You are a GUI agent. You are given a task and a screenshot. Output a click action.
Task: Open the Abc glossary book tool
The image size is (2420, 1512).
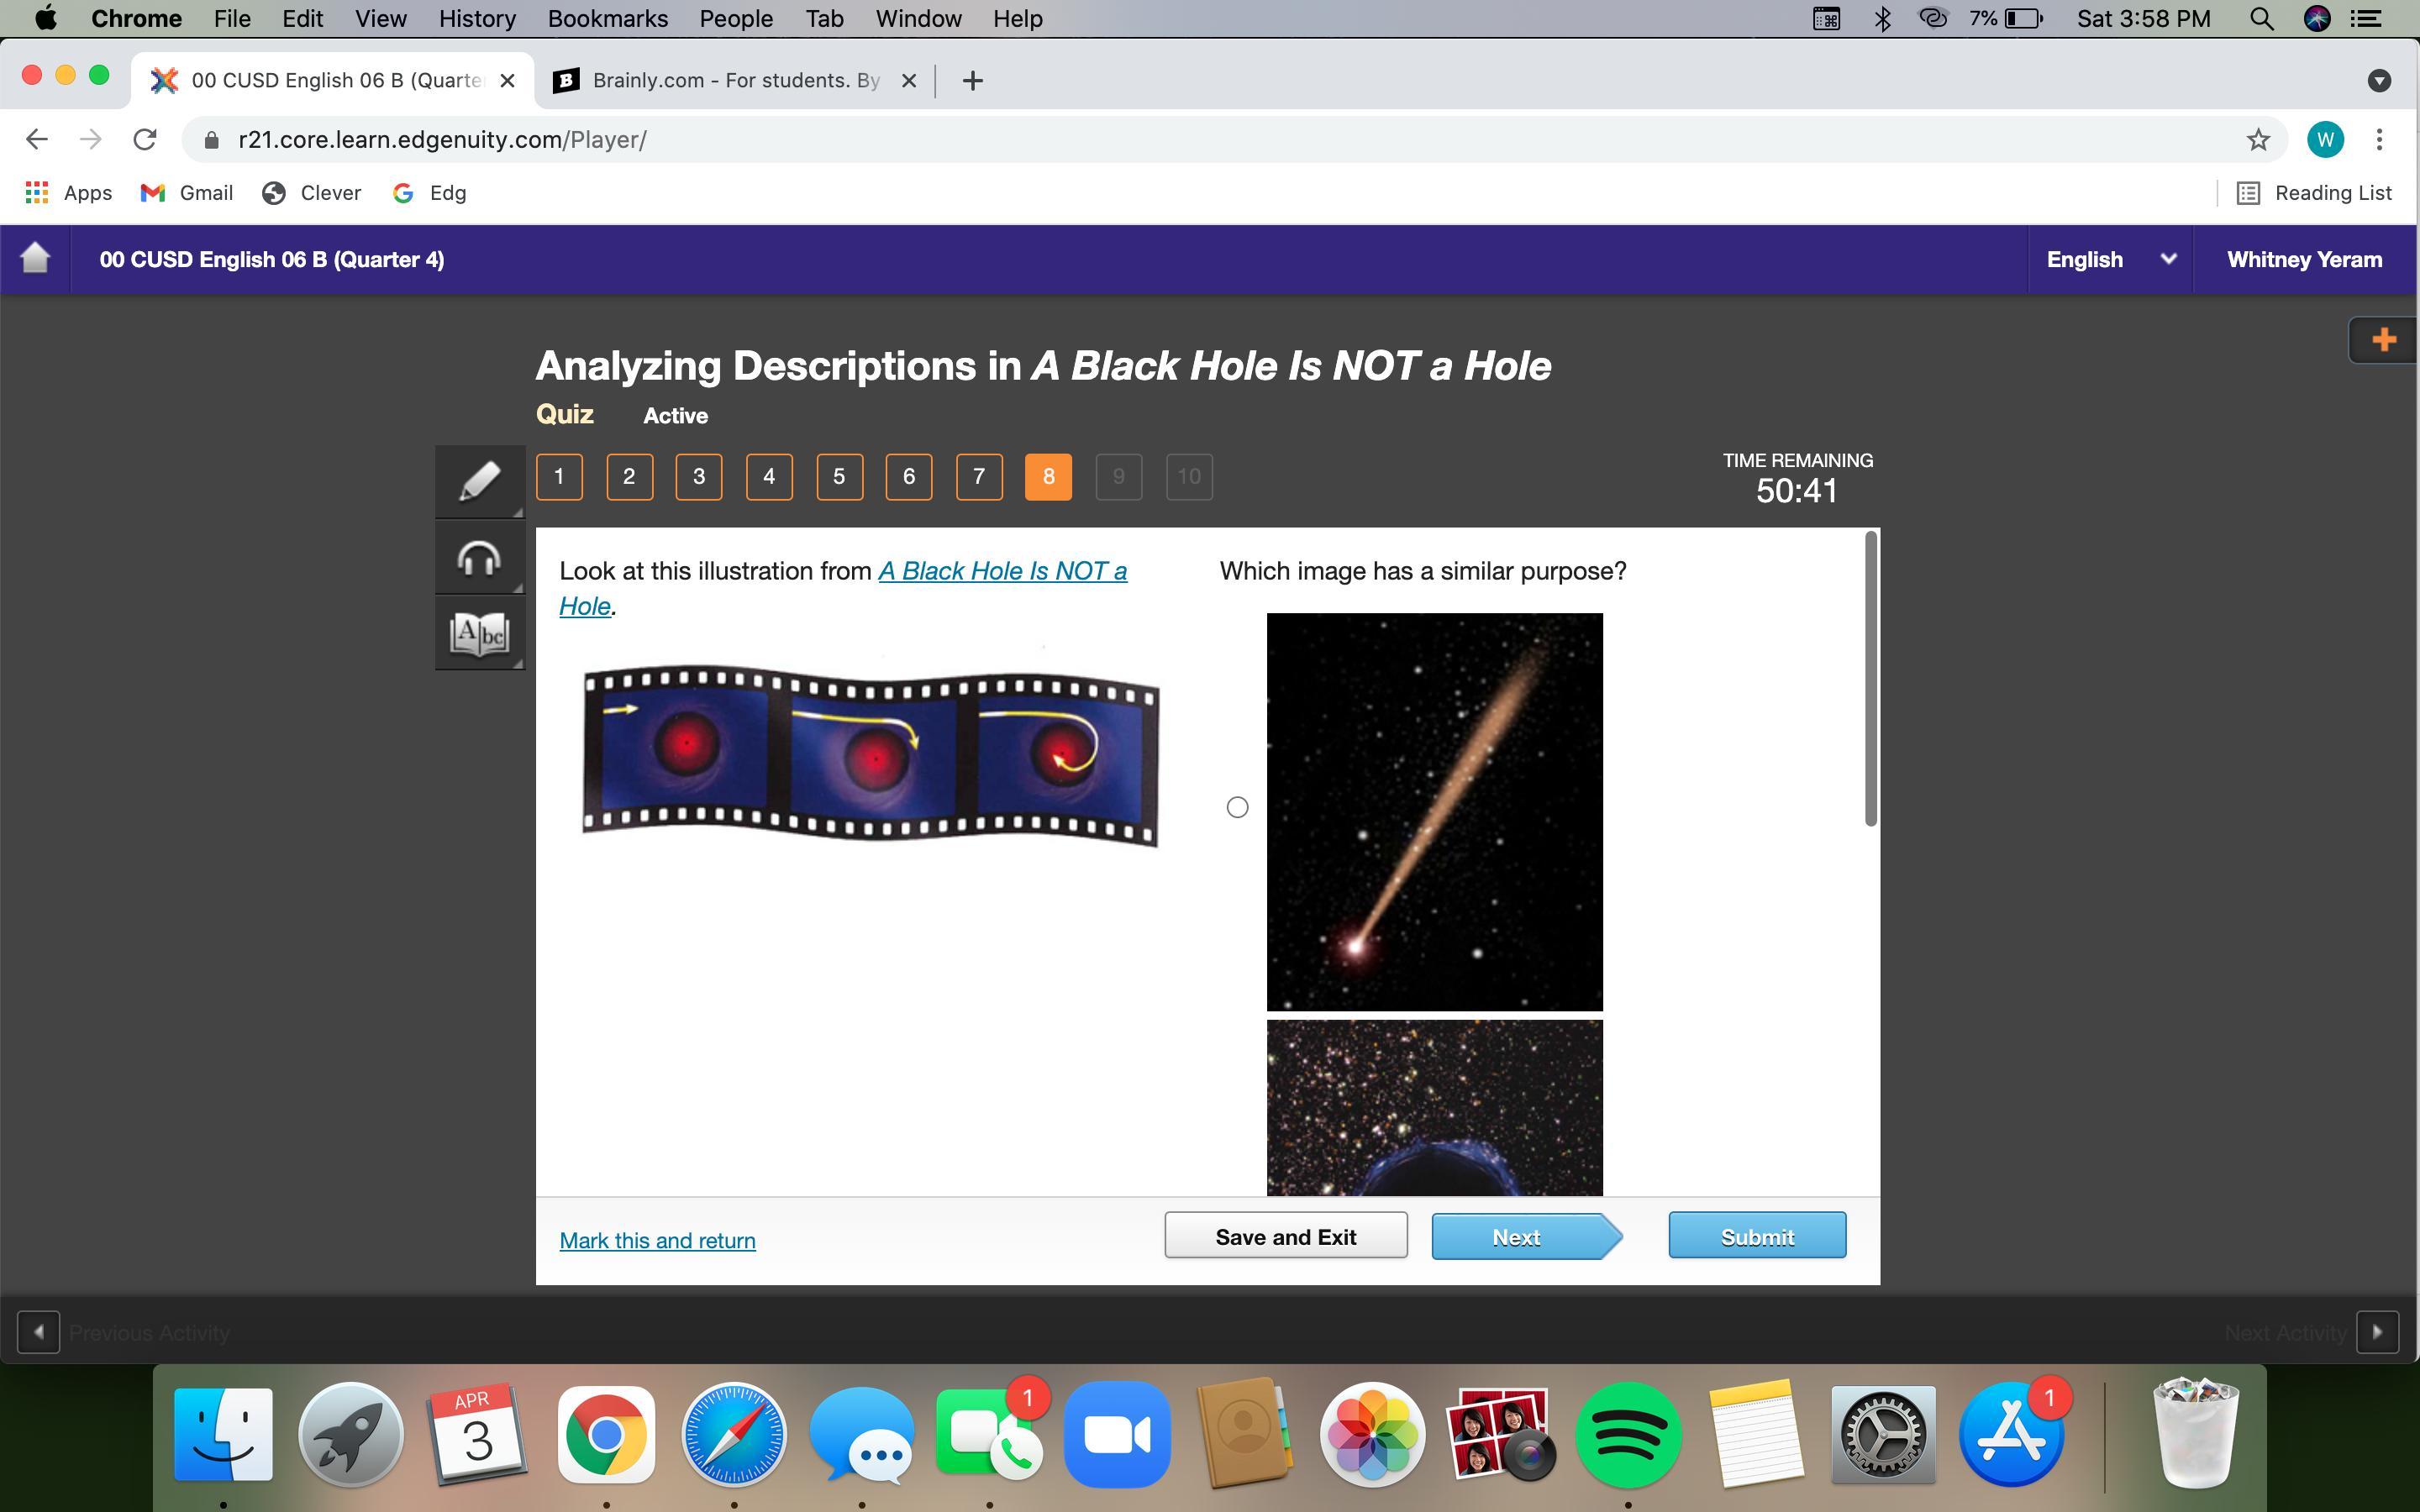479,634
